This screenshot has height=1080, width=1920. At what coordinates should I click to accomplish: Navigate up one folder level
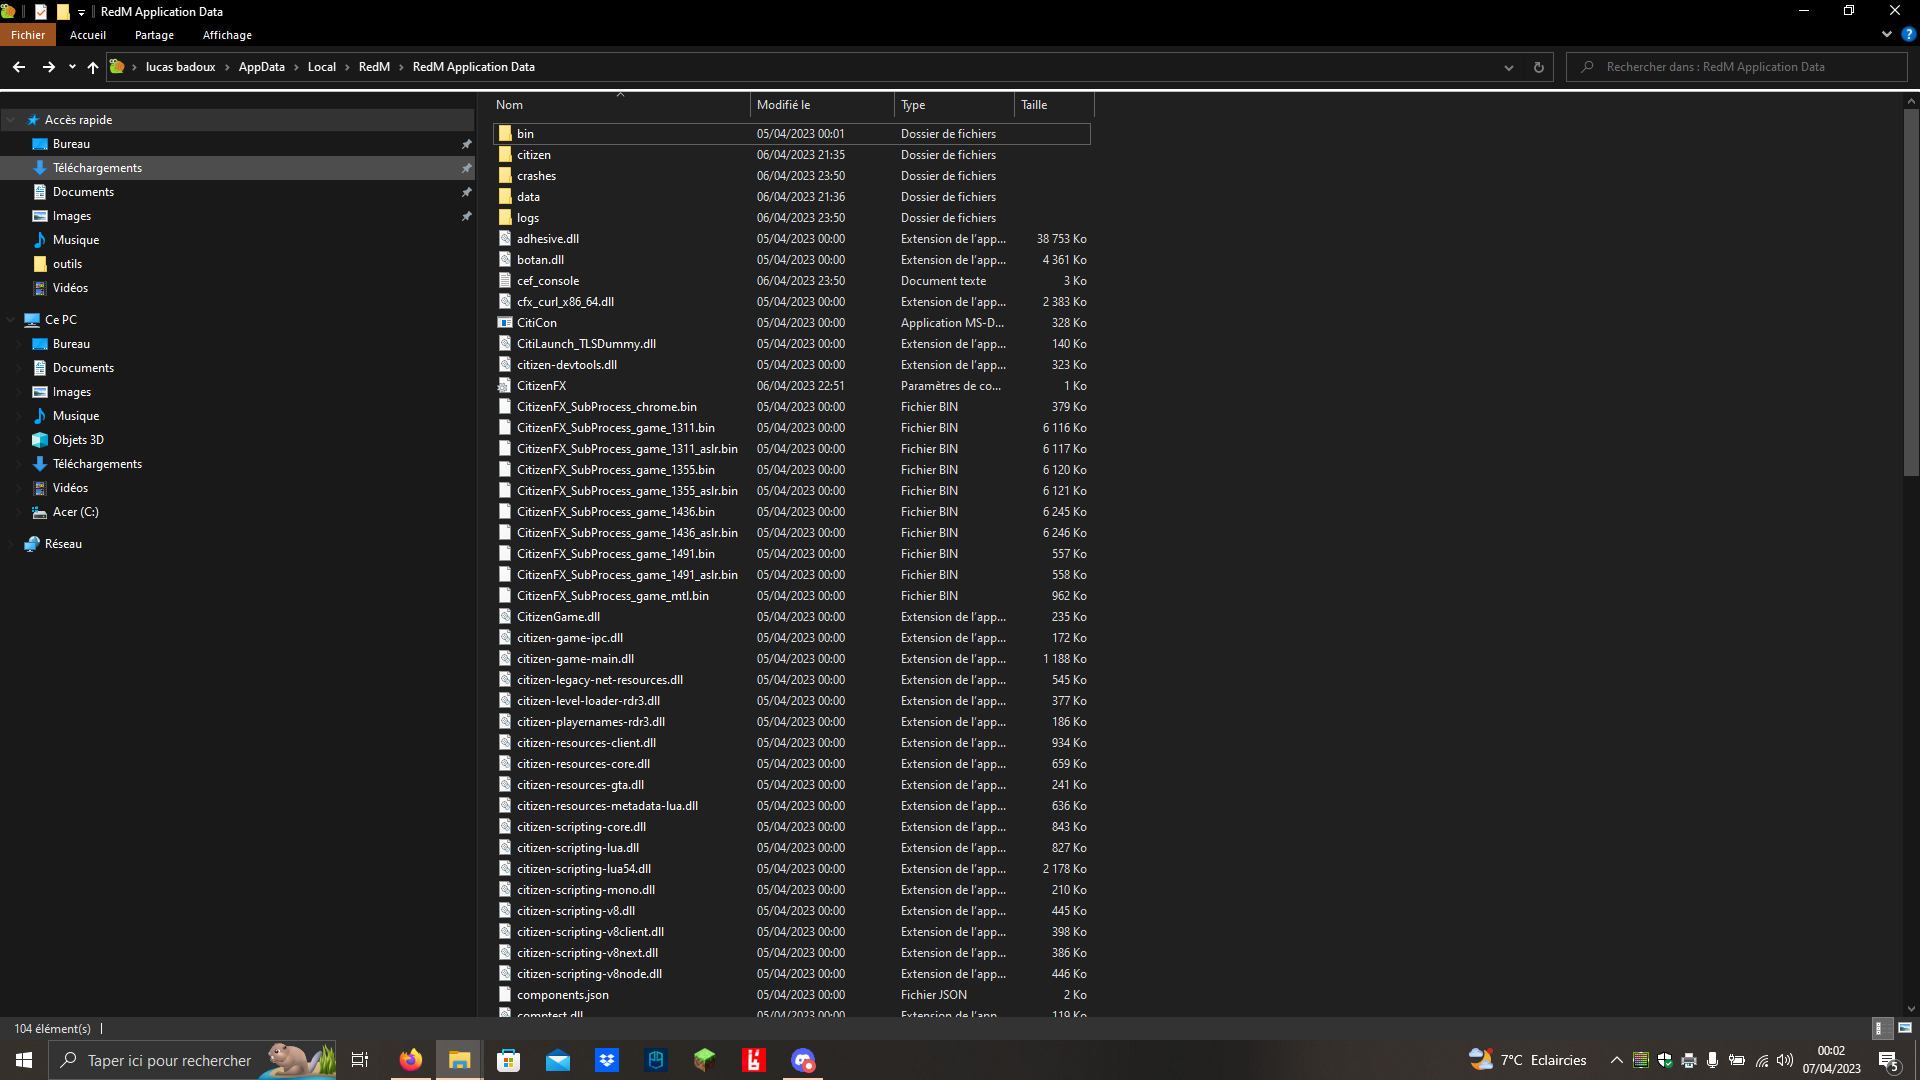(x=93, y=67)
